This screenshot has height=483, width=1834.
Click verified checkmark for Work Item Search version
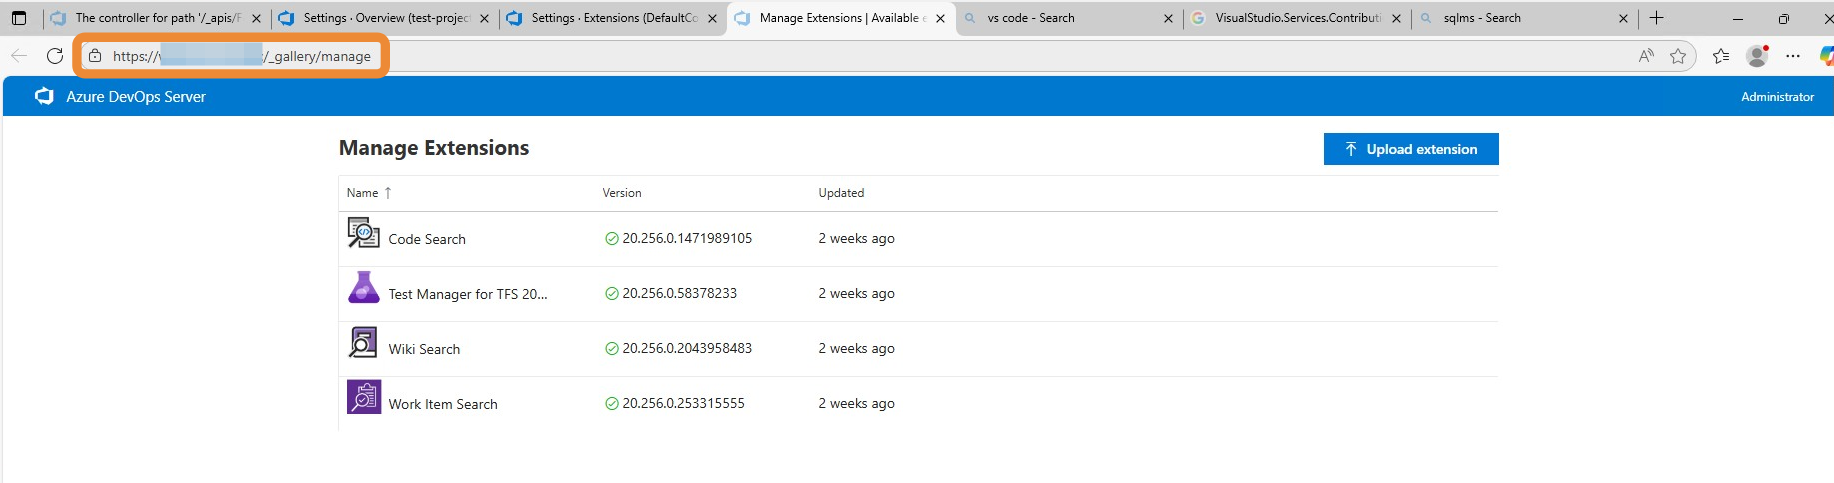(x=612, y=404)
